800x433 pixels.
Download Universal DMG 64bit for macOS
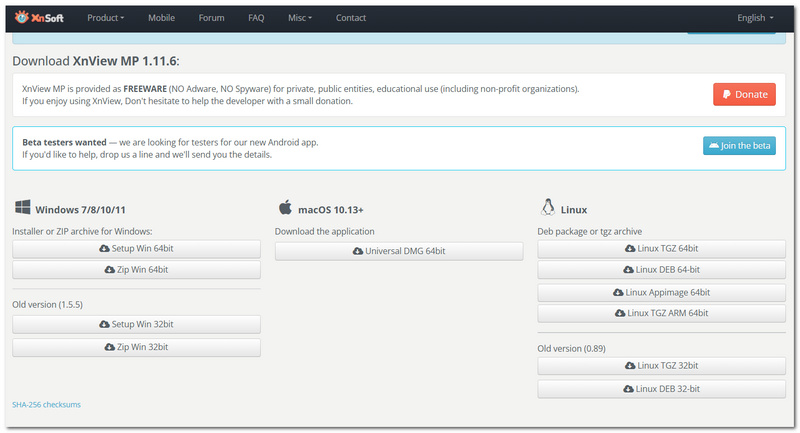(399, 251)
